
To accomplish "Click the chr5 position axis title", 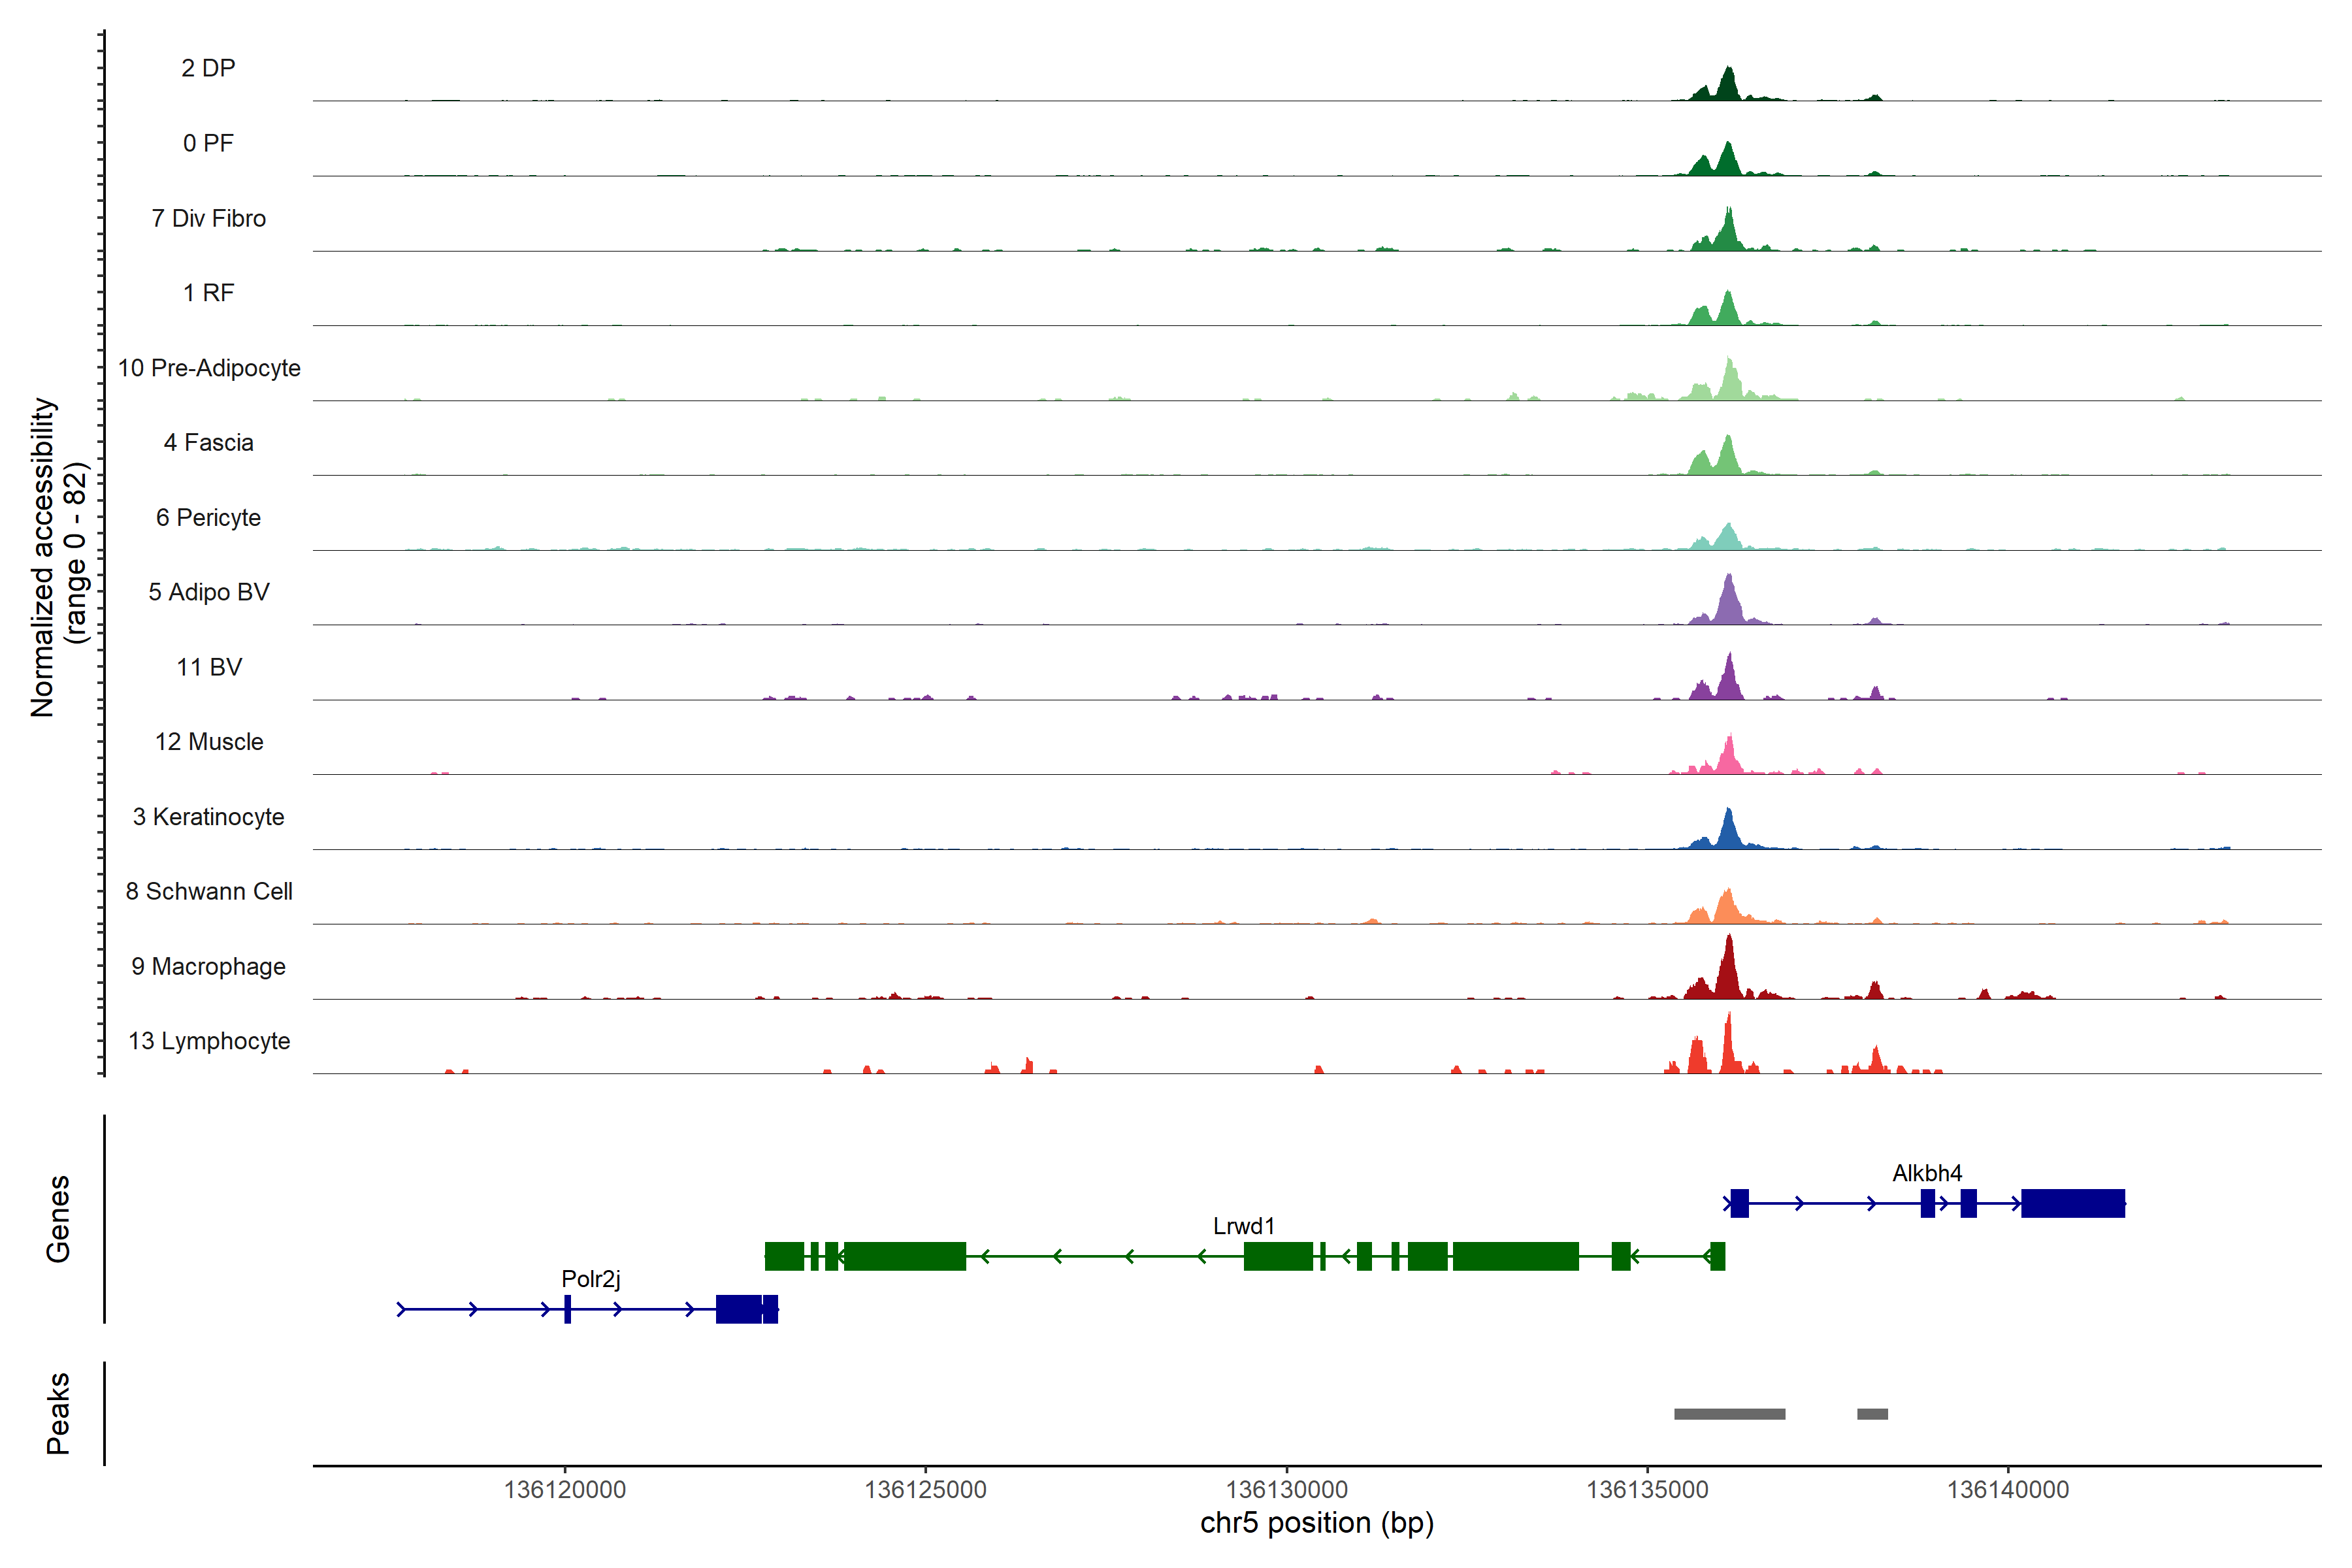I will click(x=1316, y=1523).
